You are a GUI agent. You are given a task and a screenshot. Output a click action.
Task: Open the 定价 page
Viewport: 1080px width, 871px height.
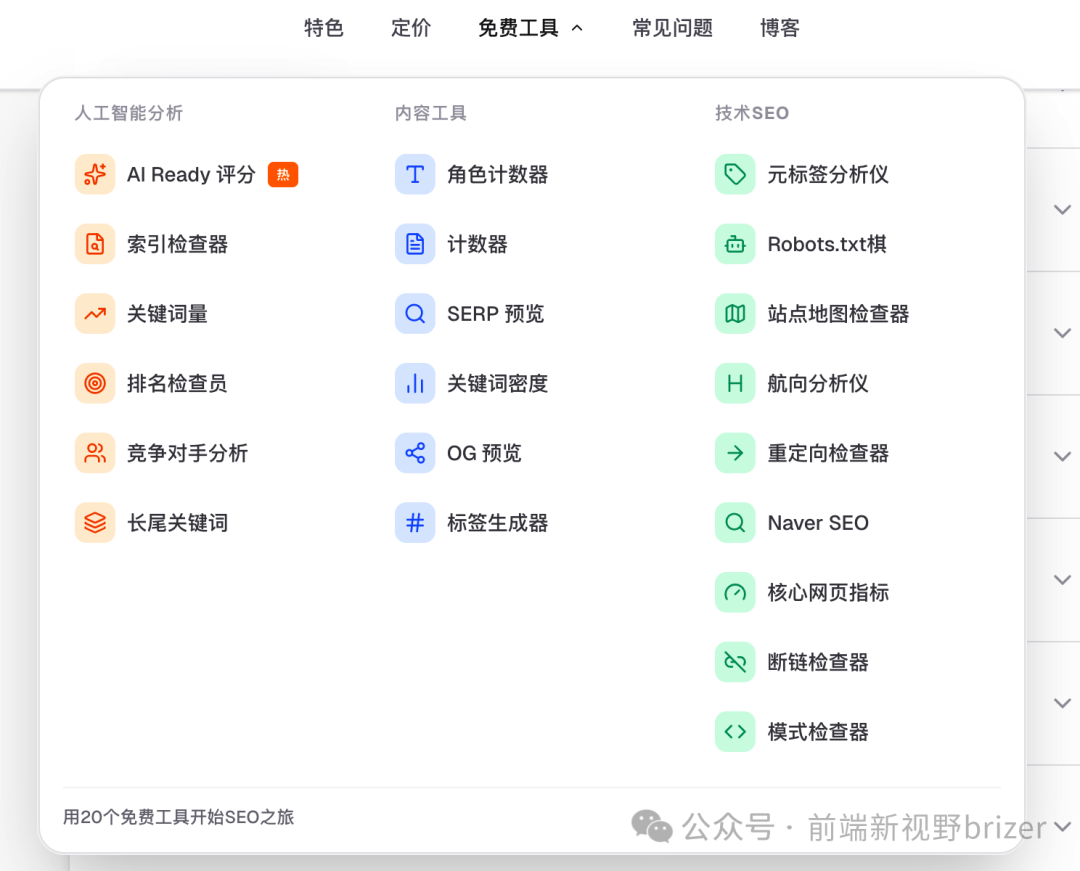[410, 28]
